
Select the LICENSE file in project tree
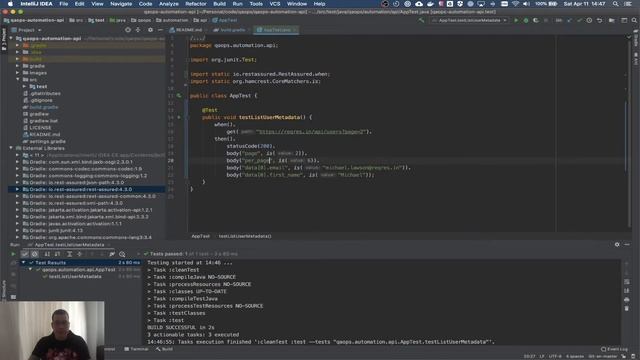click(x=40, y=127)
